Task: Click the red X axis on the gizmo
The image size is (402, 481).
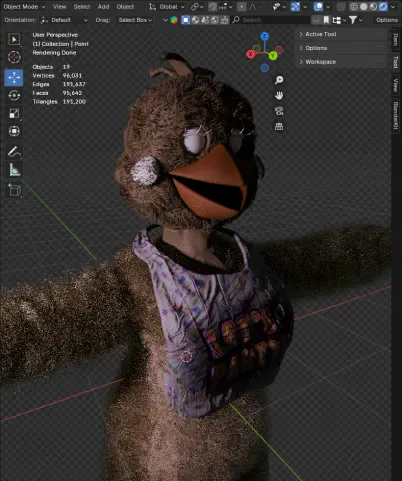Action: pyautogui.click(x=250, y=54)
